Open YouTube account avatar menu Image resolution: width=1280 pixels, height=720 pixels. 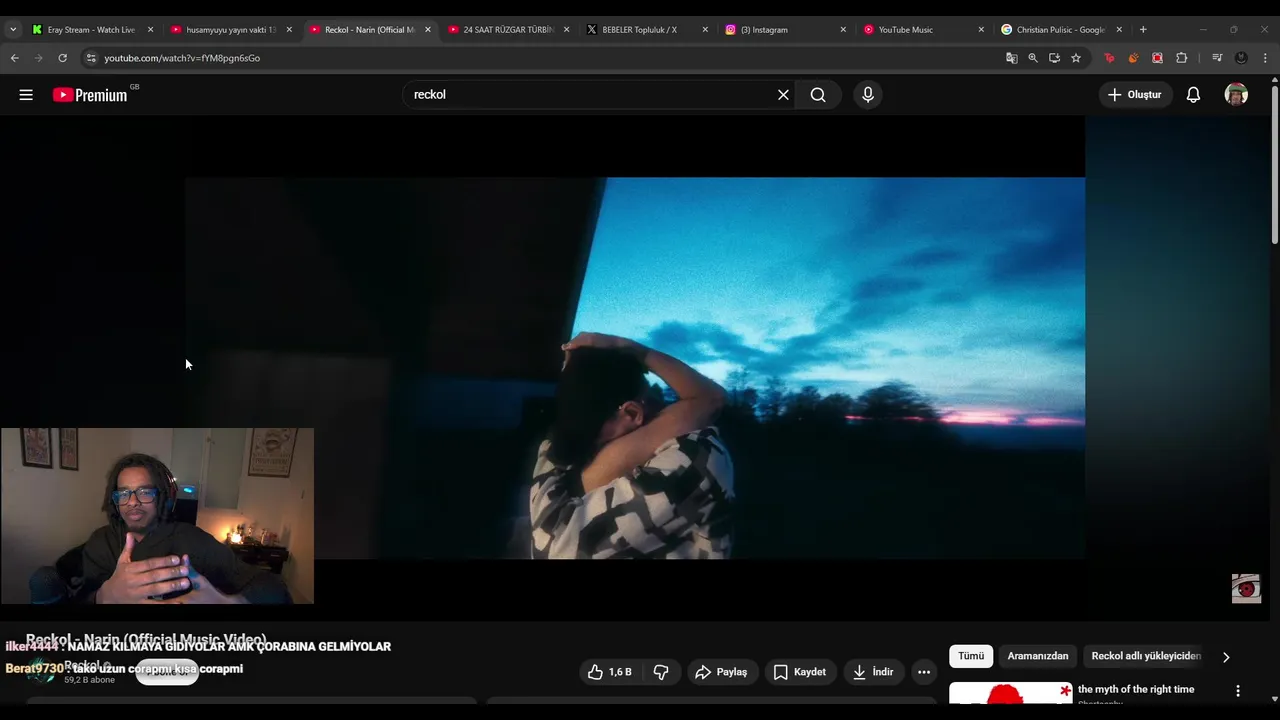click(1236, 95)
